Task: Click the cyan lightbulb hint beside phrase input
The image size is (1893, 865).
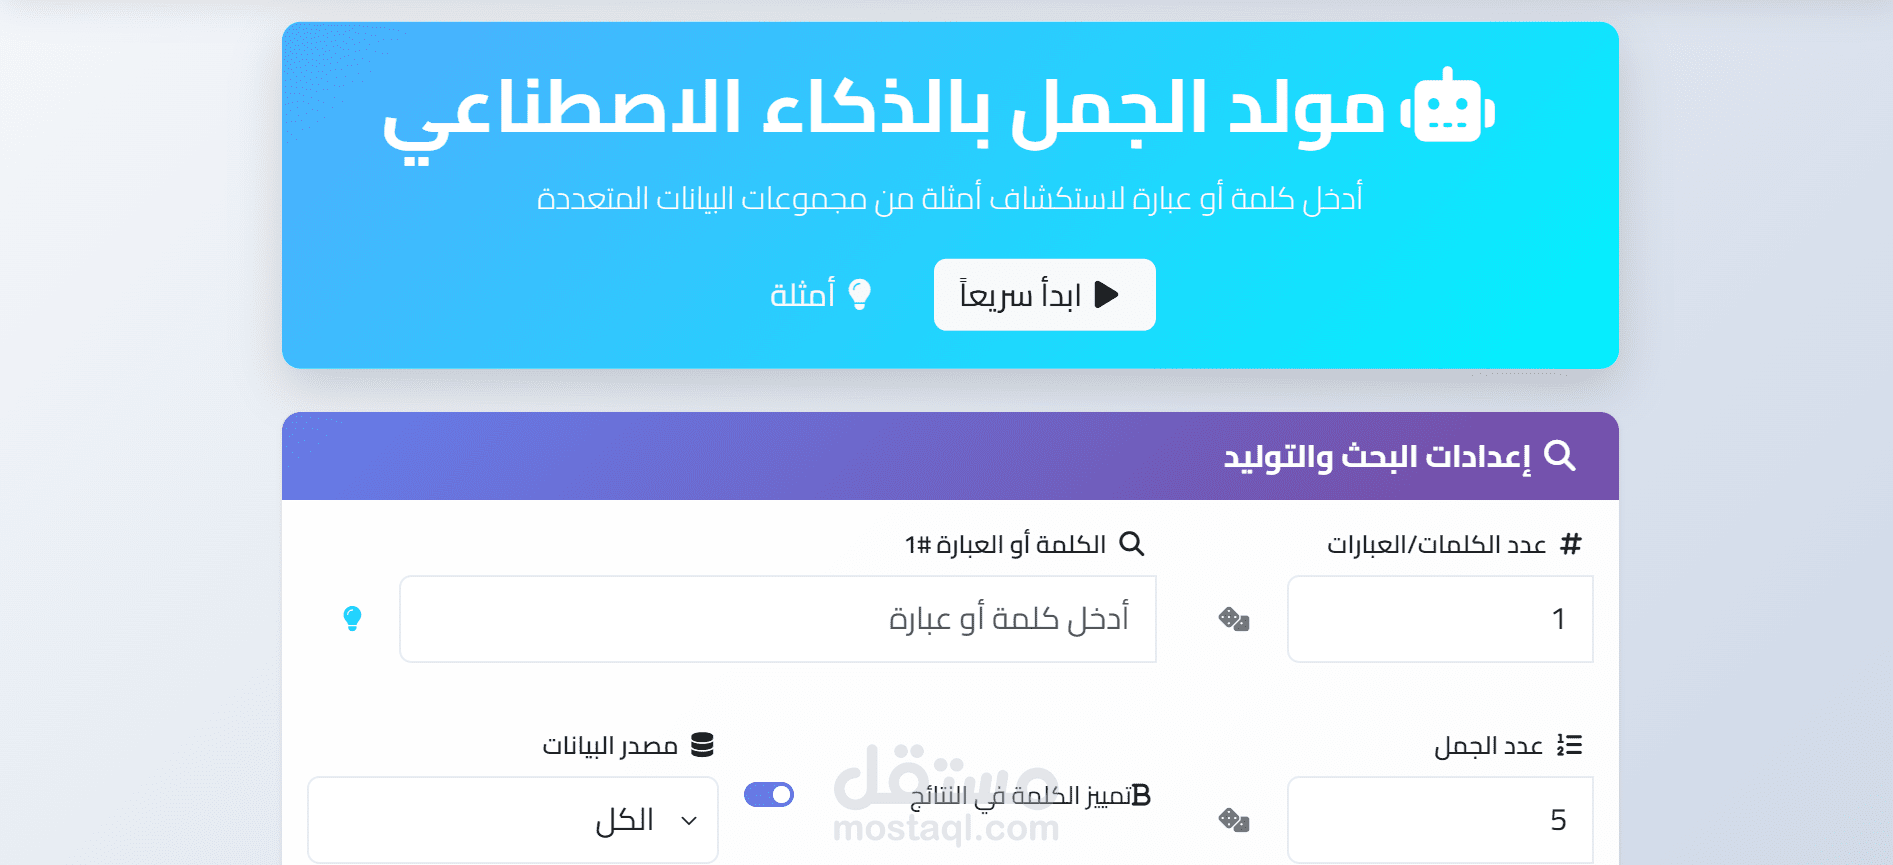Action: point(352,618)
